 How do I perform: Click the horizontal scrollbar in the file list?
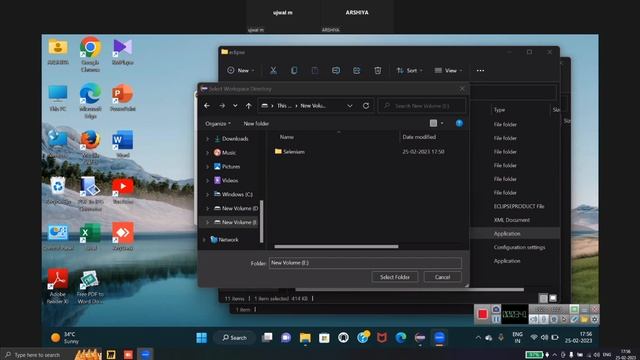pyautogui.click(x=336, y=247)
